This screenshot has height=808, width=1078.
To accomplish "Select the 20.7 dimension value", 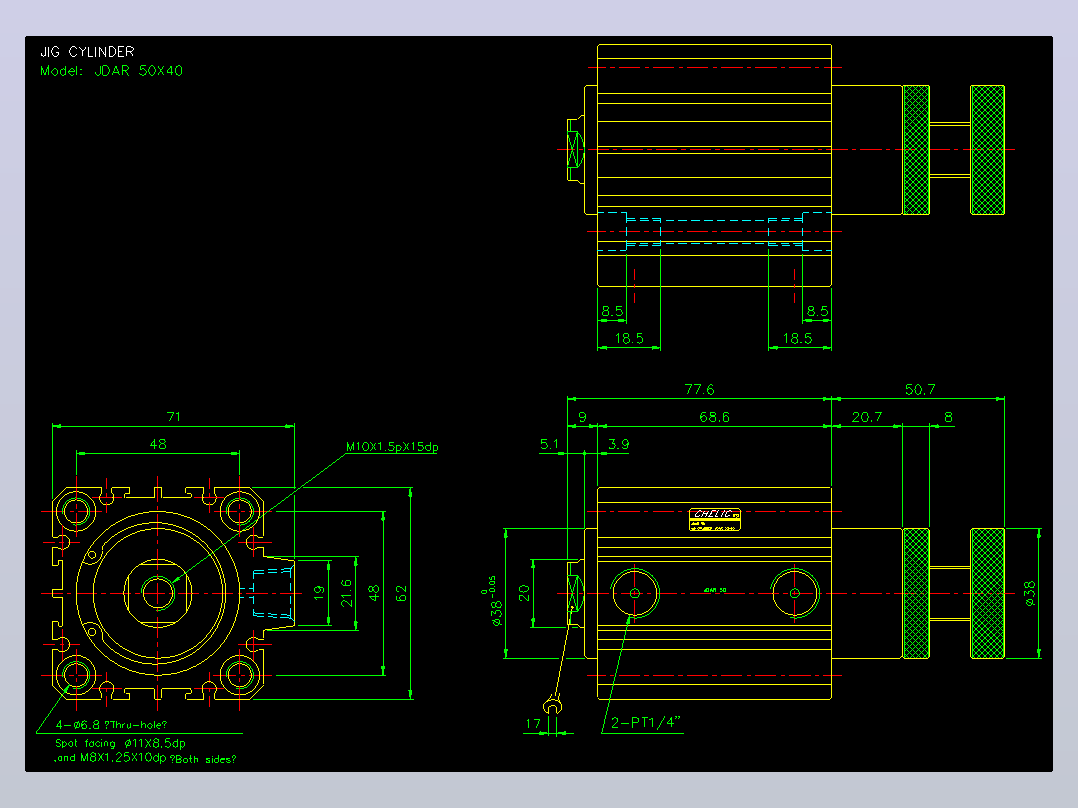I will coord(866,417).
